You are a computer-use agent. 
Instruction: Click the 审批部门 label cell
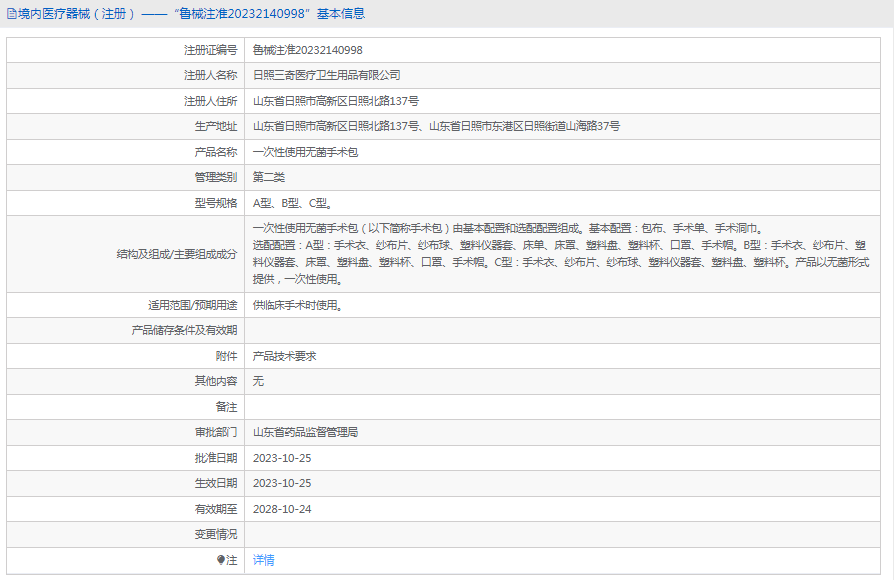pyautogui.click(x=125, y=432)
